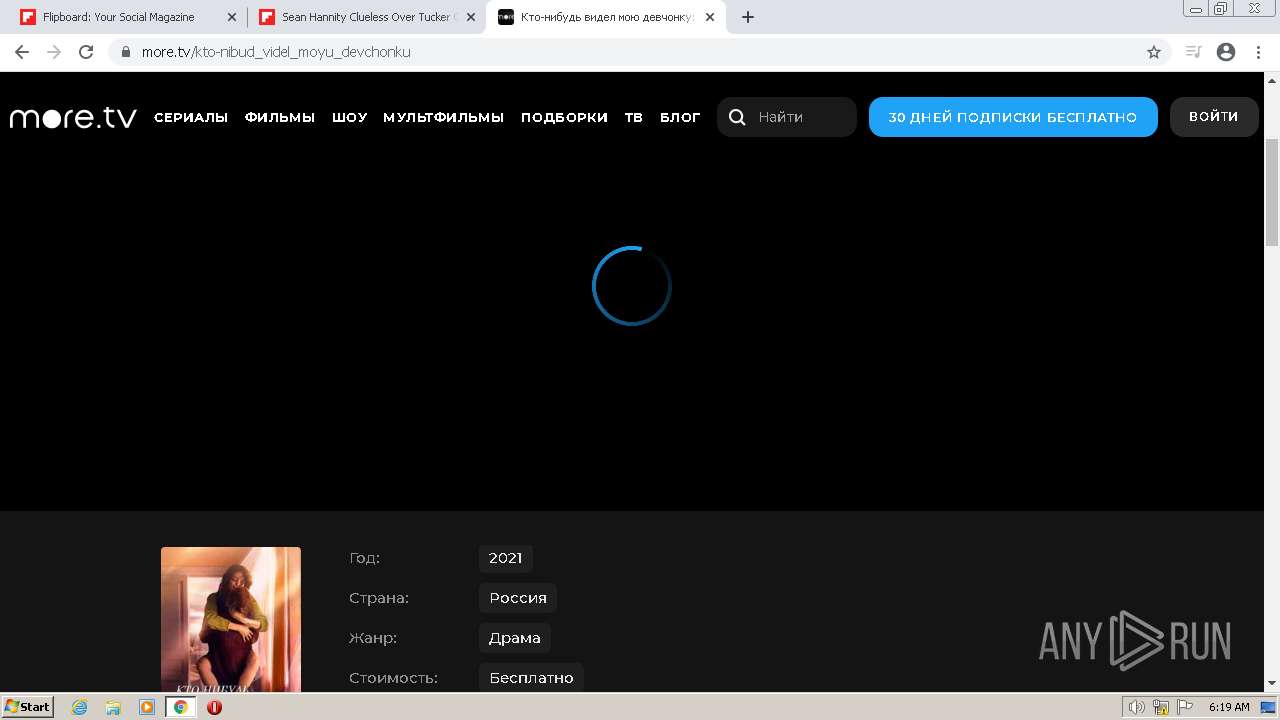Image resolution: width=1280 pixels, height=720 pixels.
Task: Click the Action Center flag icon
Action: pos(1184,707)
